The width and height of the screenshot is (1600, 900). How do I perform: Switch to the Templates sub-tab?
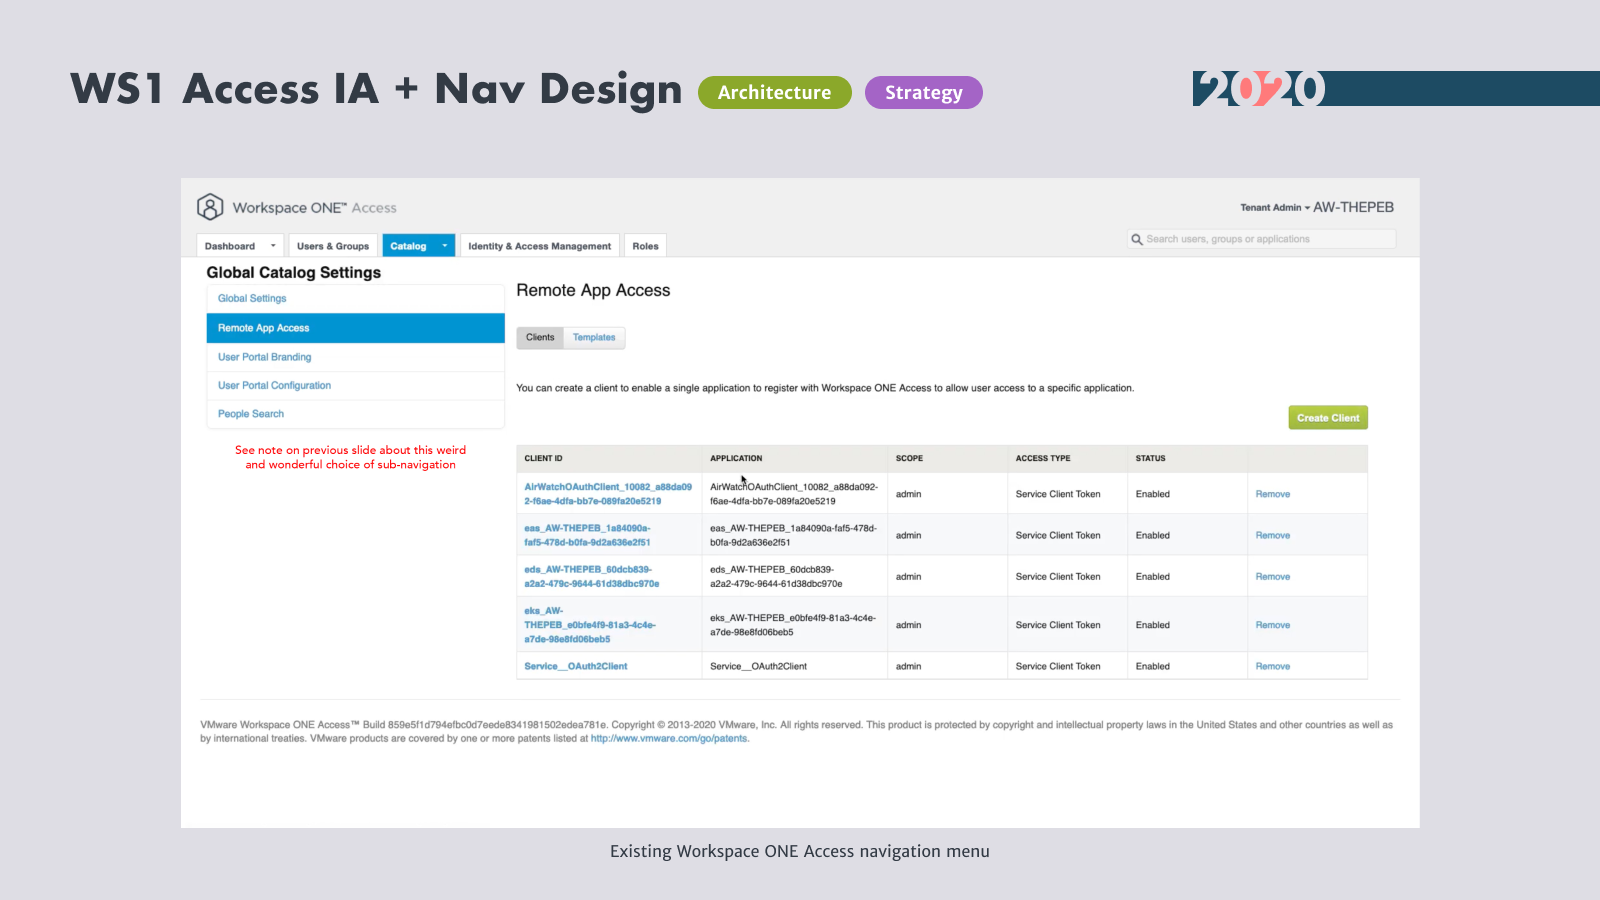pos(594,338)
